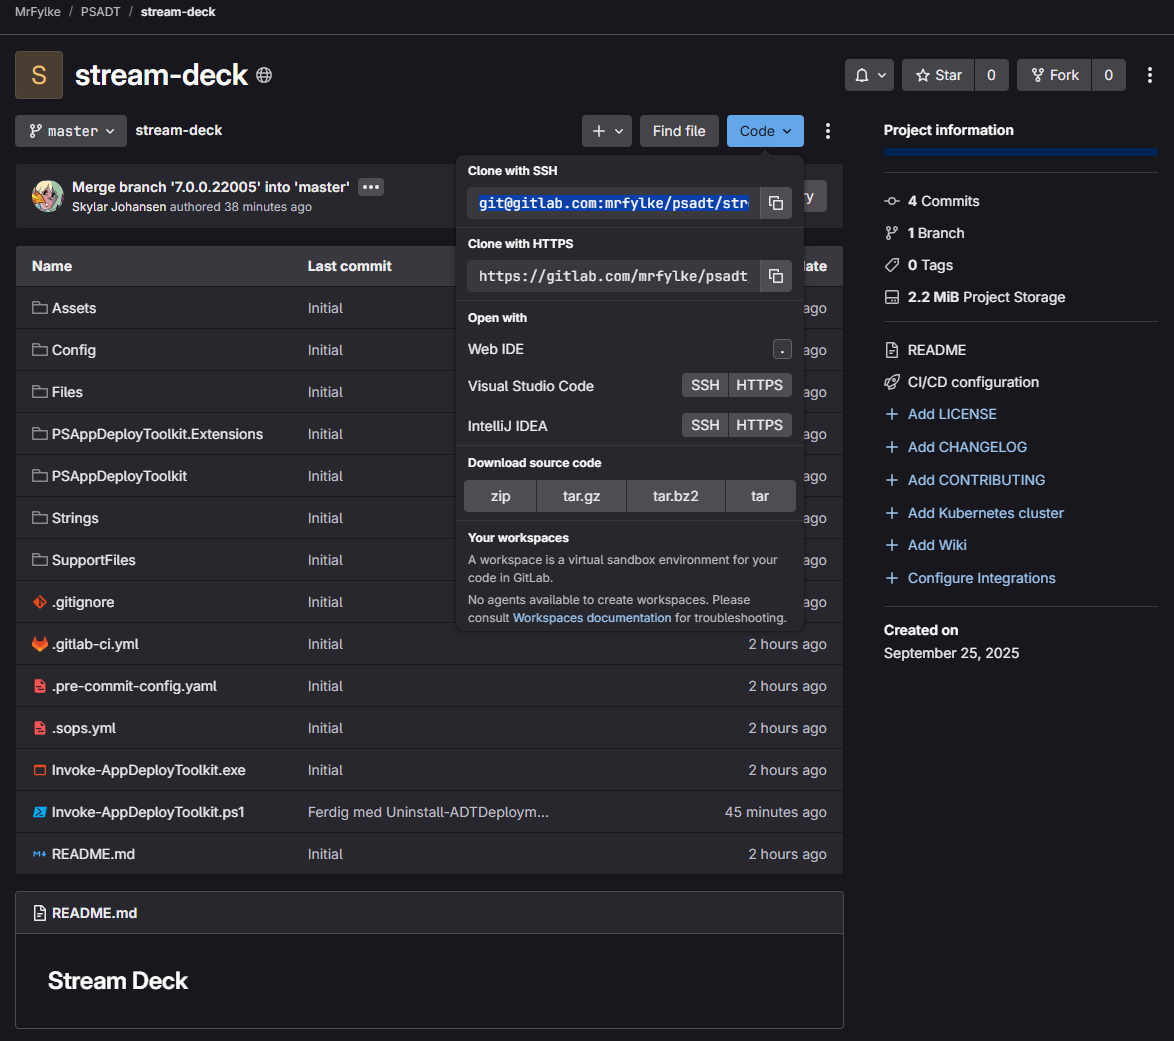
Task: Open README.md in file list
Action: pos(94,853)
